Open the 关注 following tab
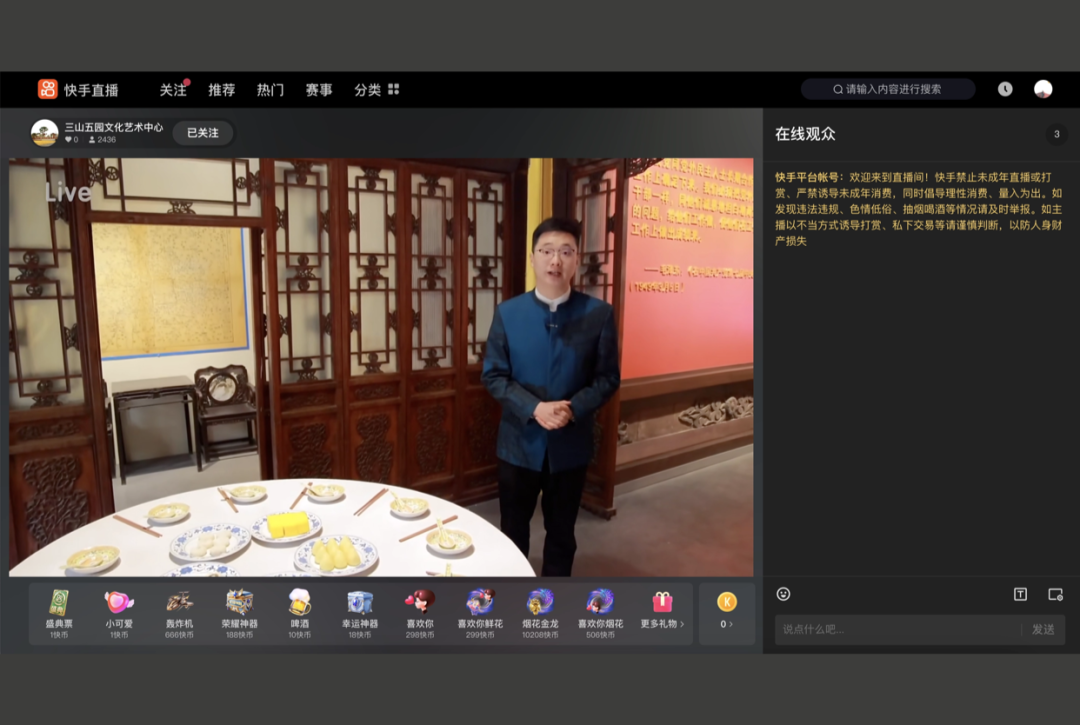 173,89
